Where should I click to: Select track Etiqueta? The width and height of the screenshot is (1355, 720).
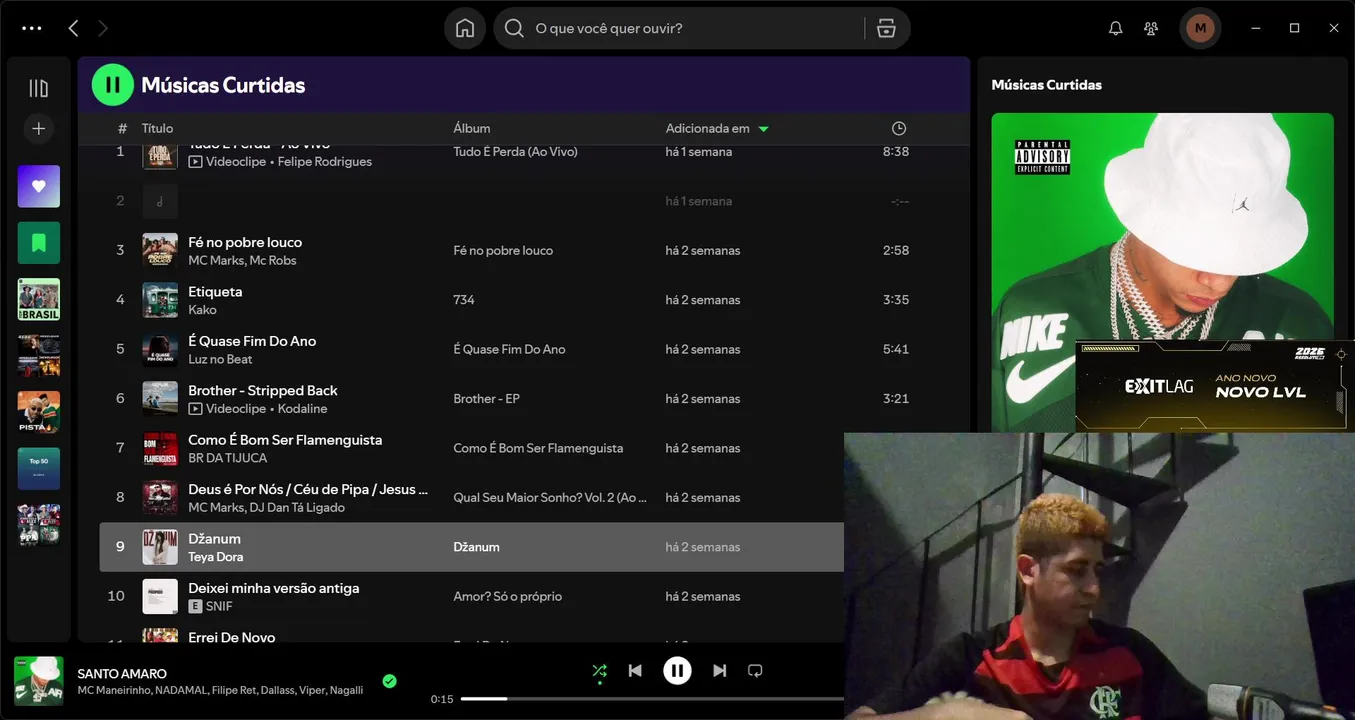click(215, 291)
